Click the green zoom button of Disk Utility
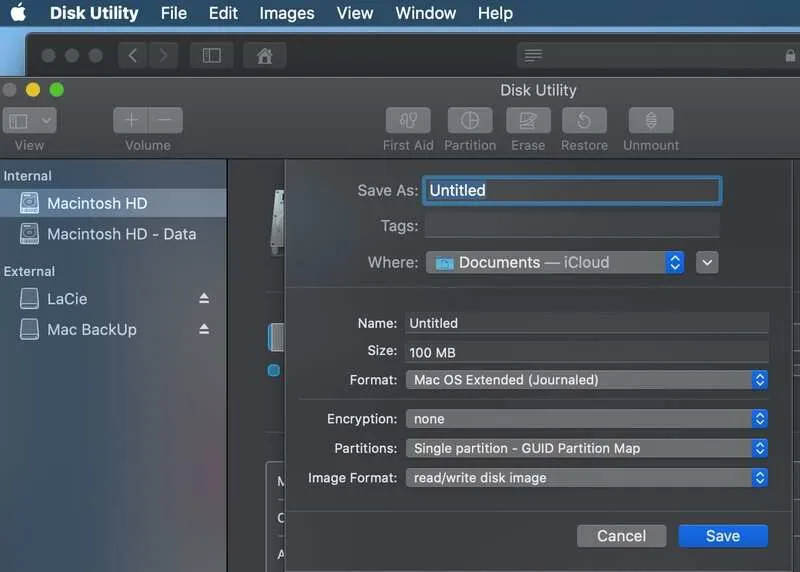The width and height of the screenshot is (800, 572). coord(57,90)
